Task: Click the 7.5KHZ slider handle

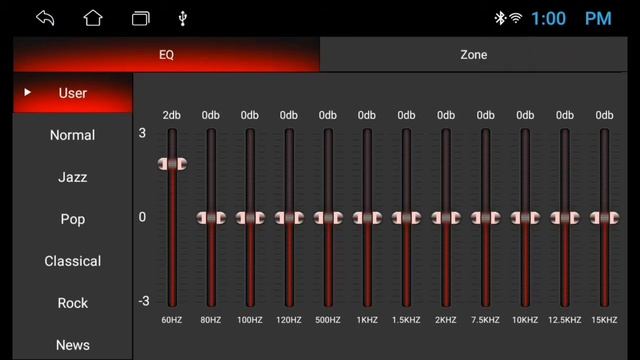Action: pyautogui.click(x=486, y=218)
